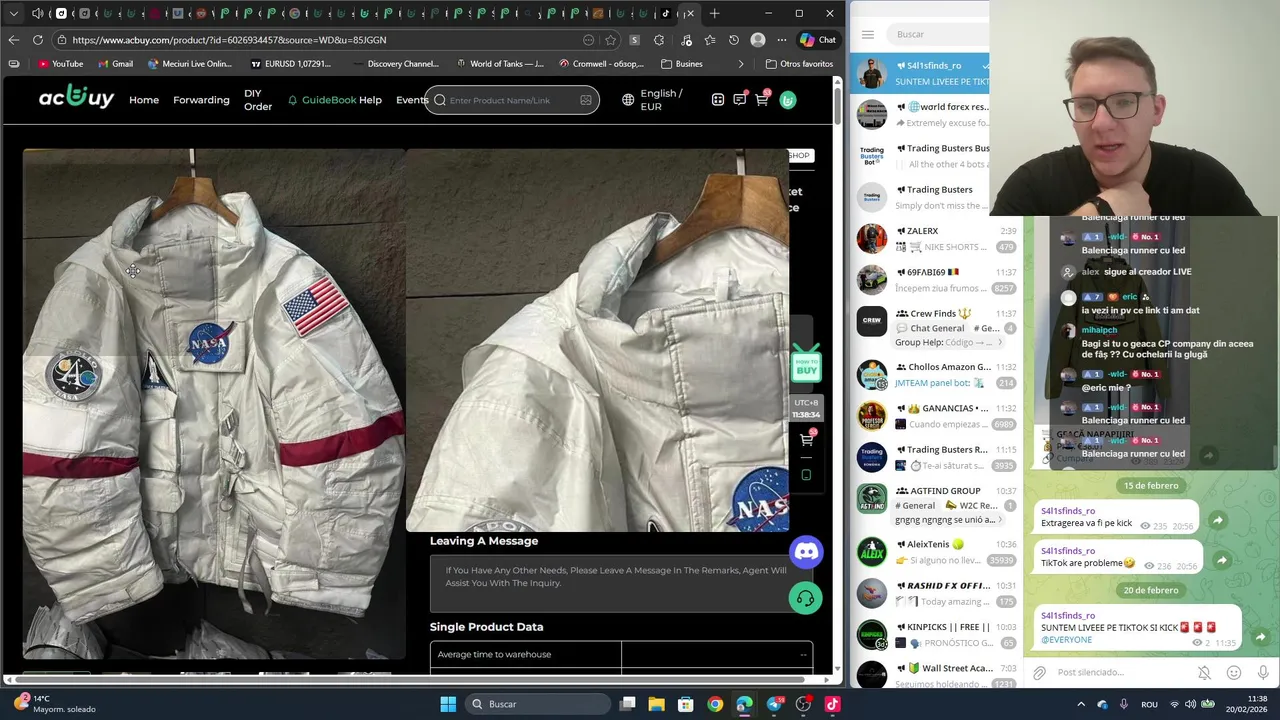Open the AleixTenis channel chat
The width and height of the screenshot is (1280, 720).
click(x=935, y=552)
